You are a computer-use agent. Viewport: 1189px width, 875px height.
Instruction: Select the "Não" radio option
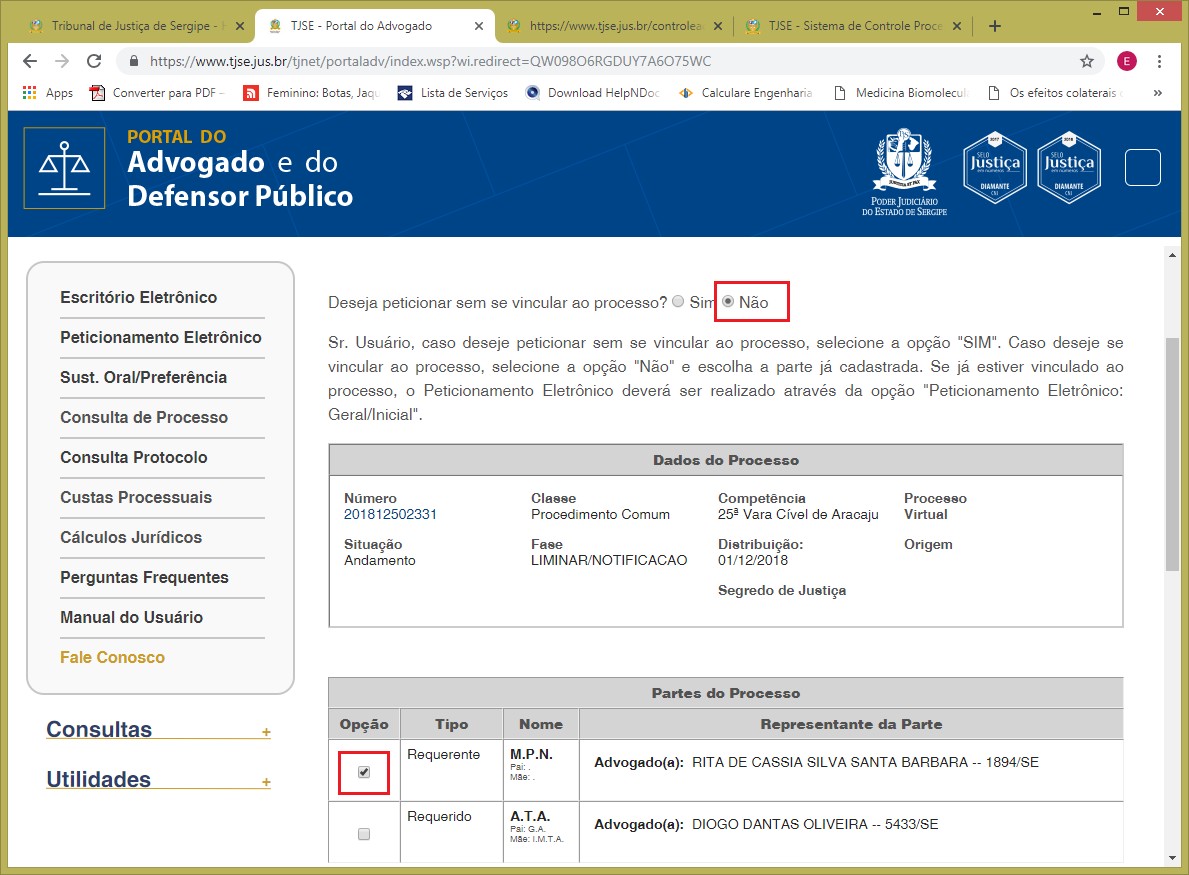point(728,301)
